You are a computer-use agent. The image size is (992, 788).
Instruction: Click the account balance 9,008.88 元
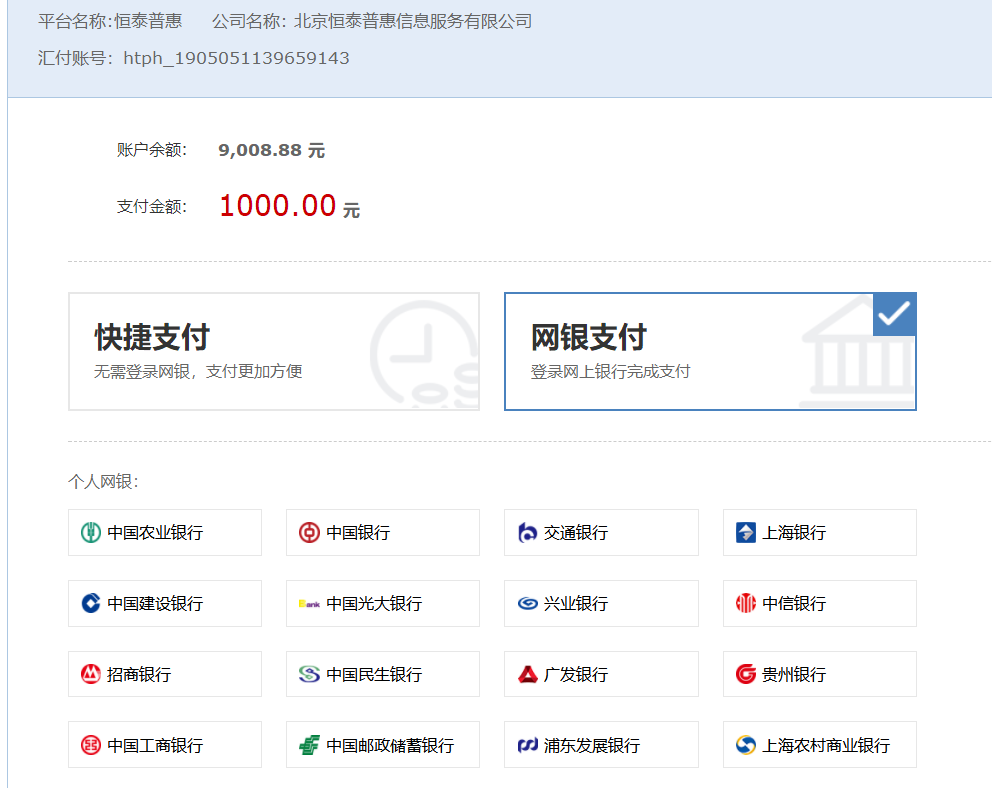271,151
